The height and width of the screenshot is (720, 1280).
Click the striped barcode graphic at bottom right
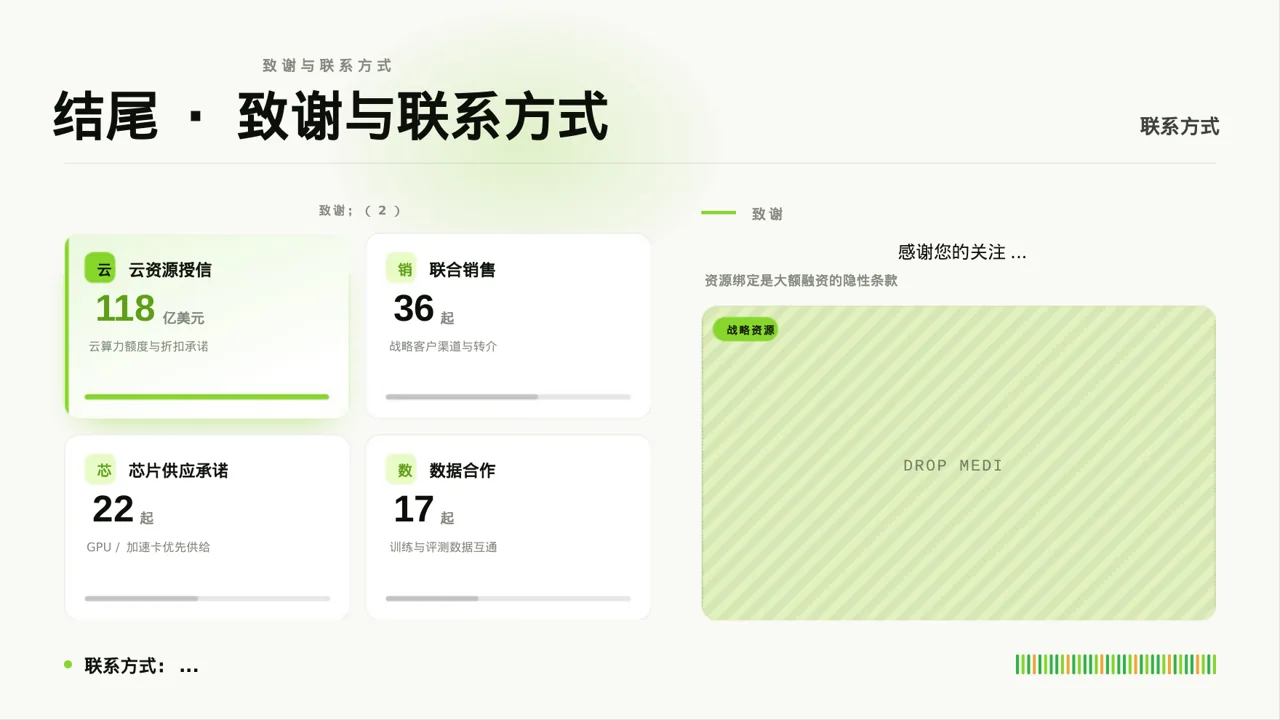[x=1116, y=664]
